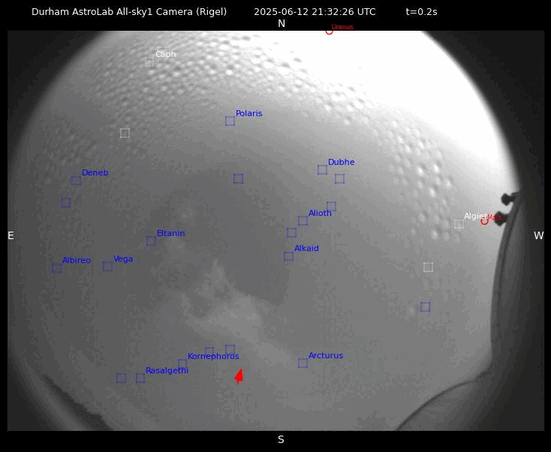Click the S compass direction label

pos(281,439)
